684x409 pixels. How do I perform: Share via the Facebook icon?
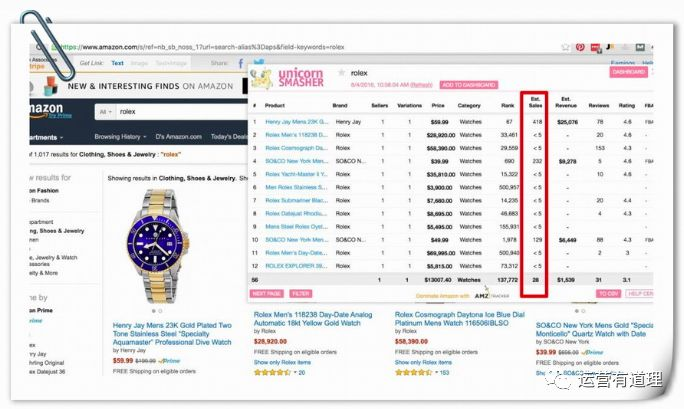240,64
